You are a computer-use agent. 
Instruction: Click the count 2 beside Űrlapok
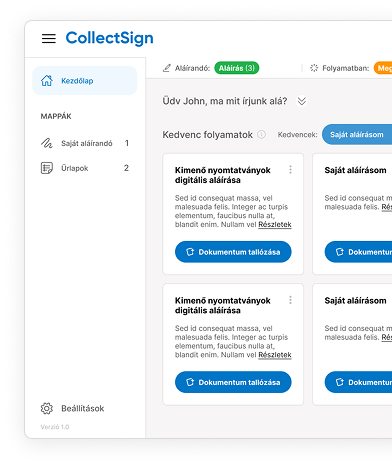pyautogui.click(x=126, y=168)
